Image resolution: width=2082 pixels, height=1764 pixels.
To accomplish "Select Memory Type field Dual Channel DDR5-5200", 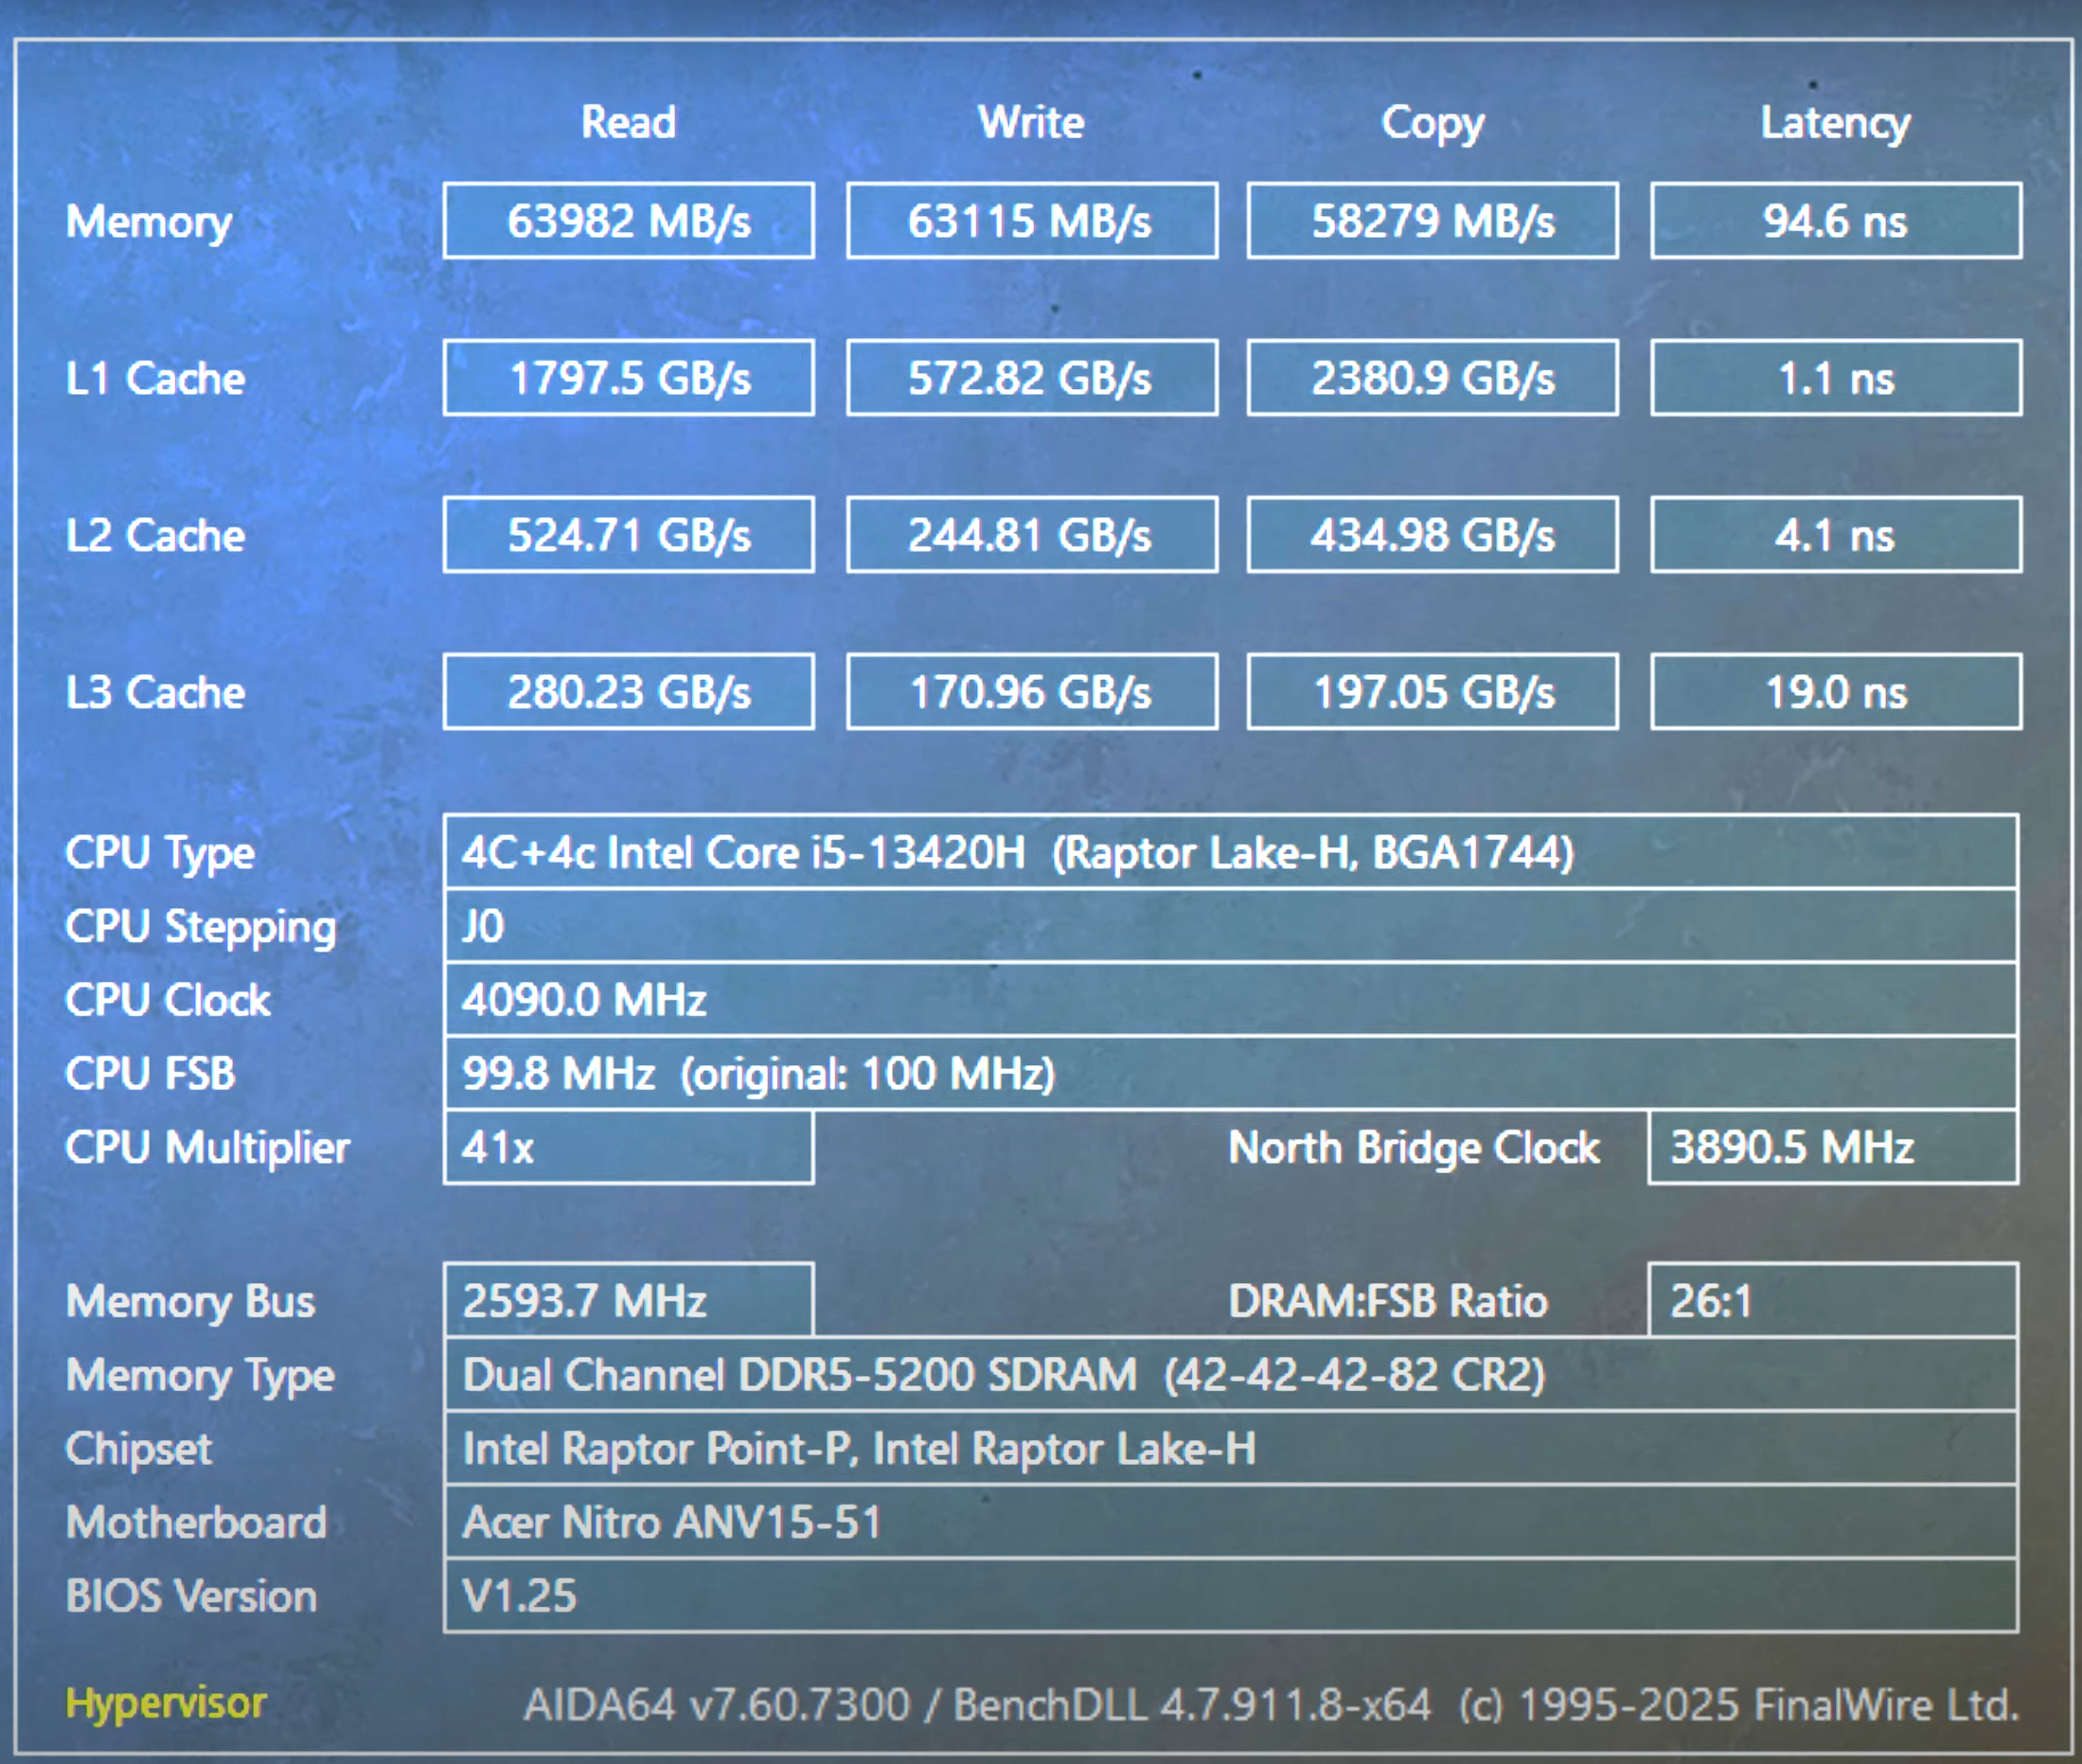I will [1231, 1374].
